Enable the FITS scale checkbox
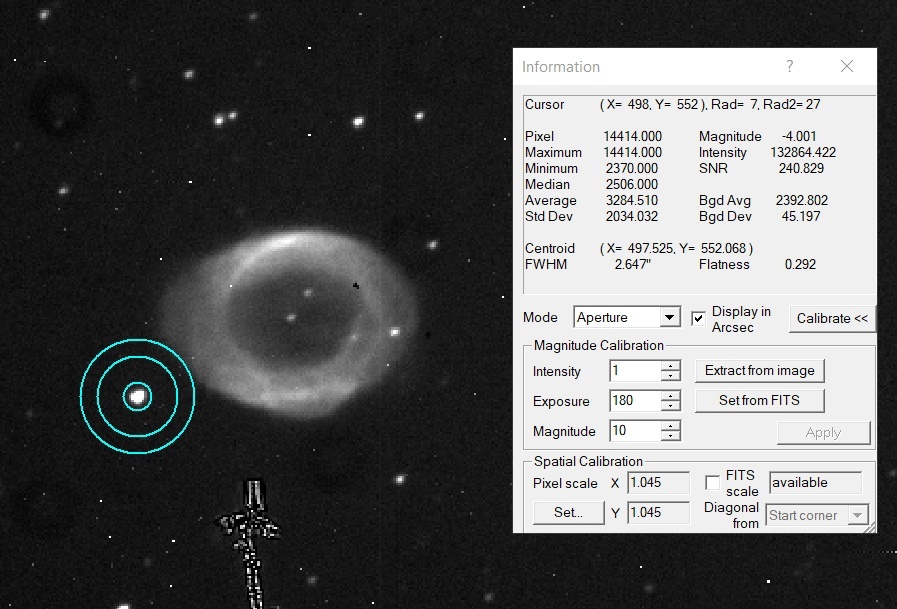 click(712, 483)
